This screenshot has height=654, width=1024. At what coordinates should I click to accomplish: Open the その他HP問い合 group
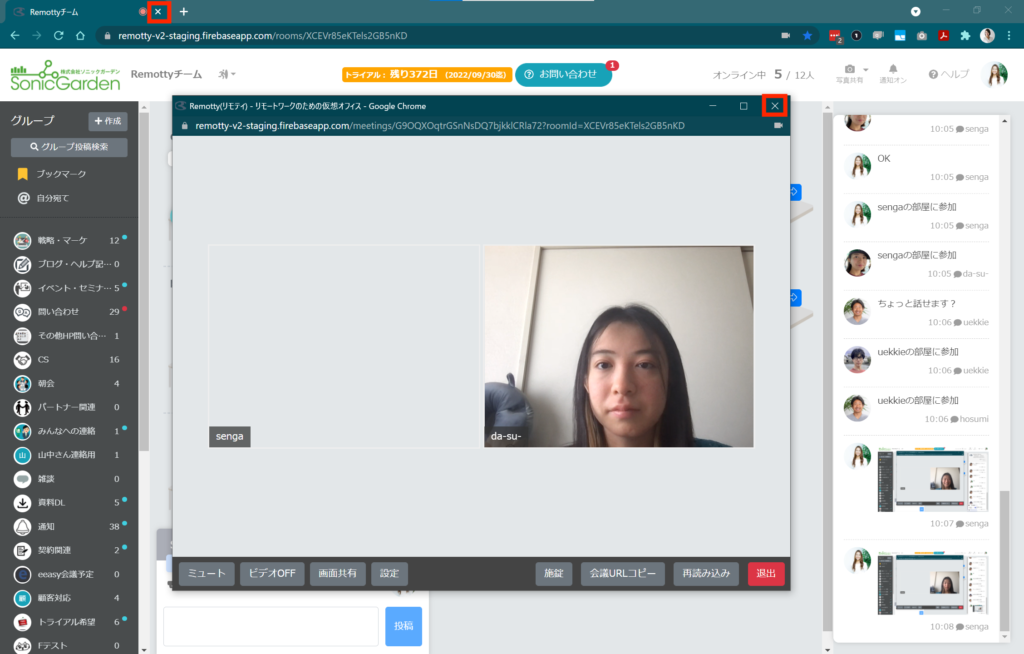pos(69,336)
